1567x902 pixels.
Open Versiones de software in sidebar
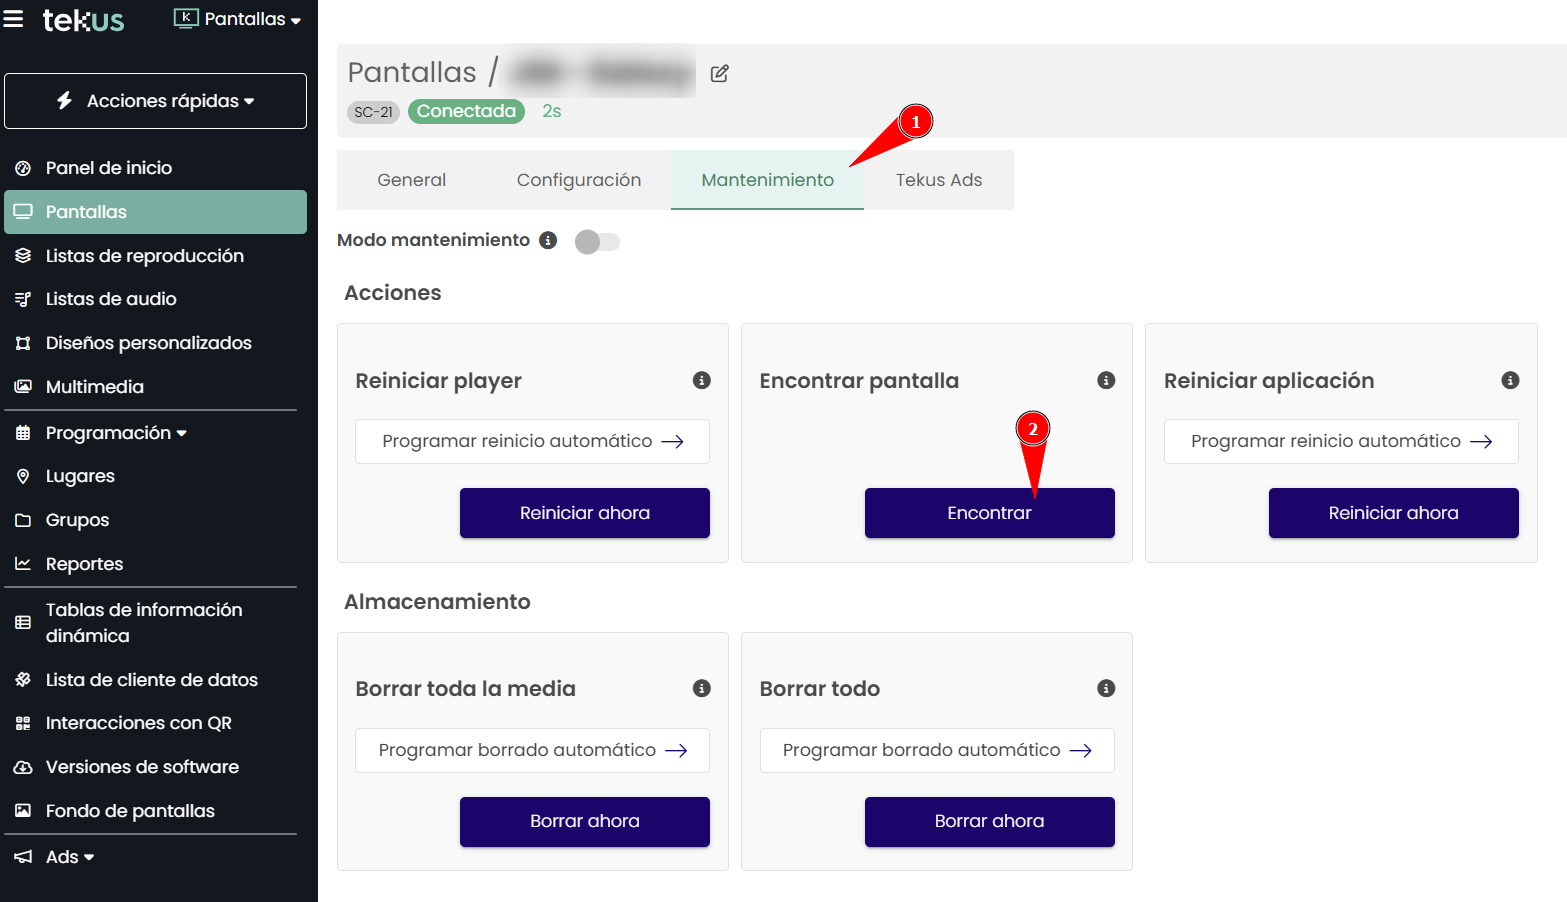click(x=142, y=767)
